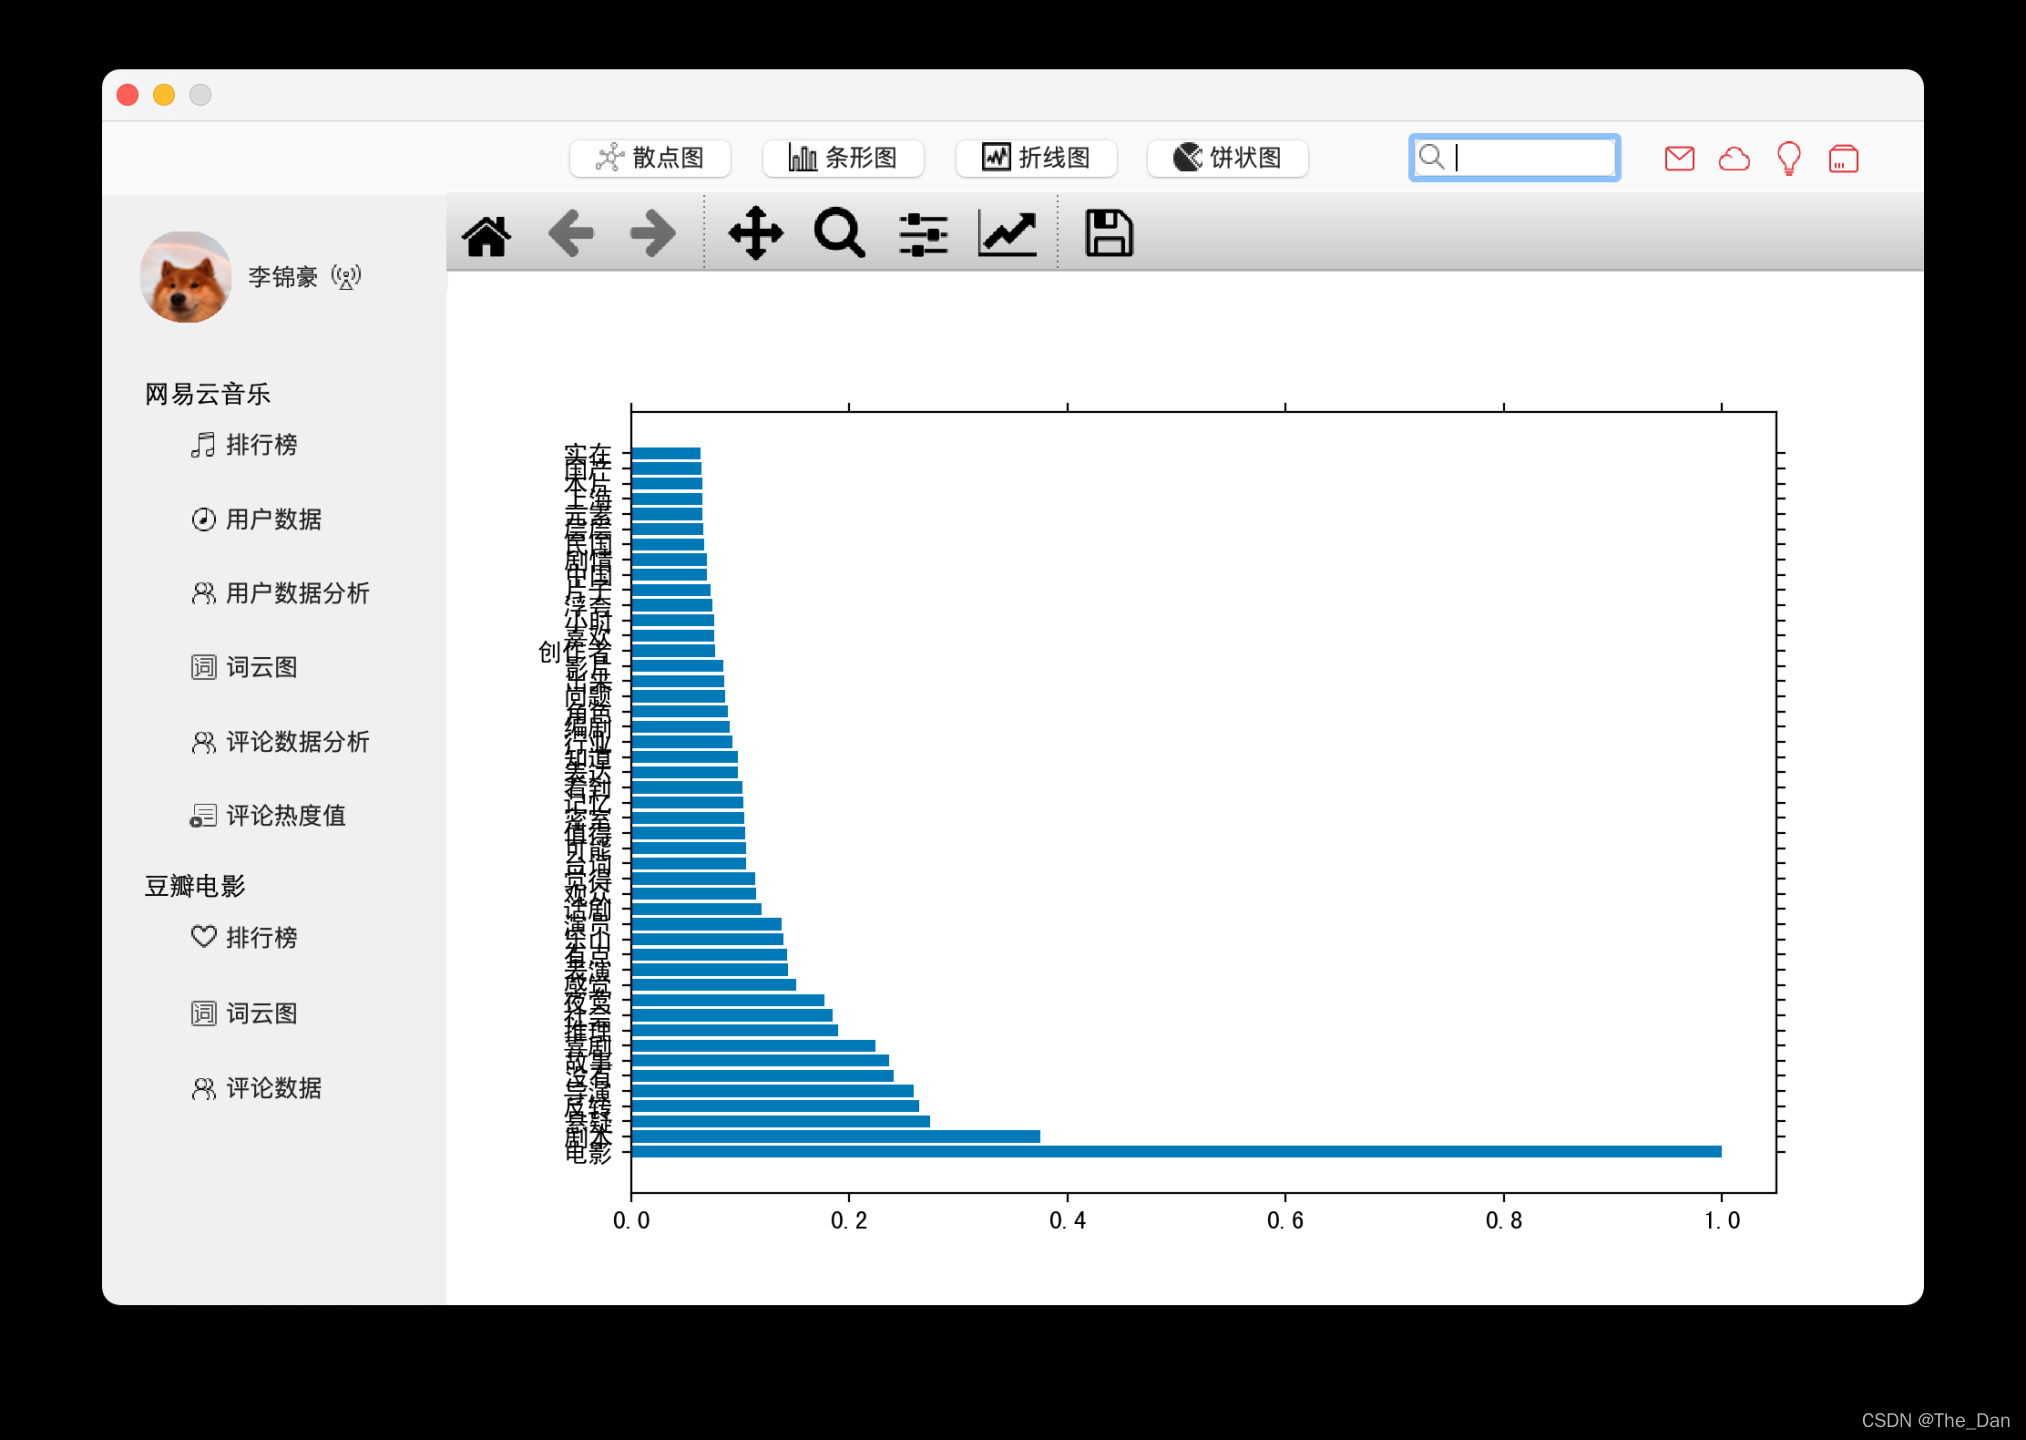Open 评论数据 page label
Screen dimensions: 2026x1440
pyautogui.click(x=273, y=1088)
